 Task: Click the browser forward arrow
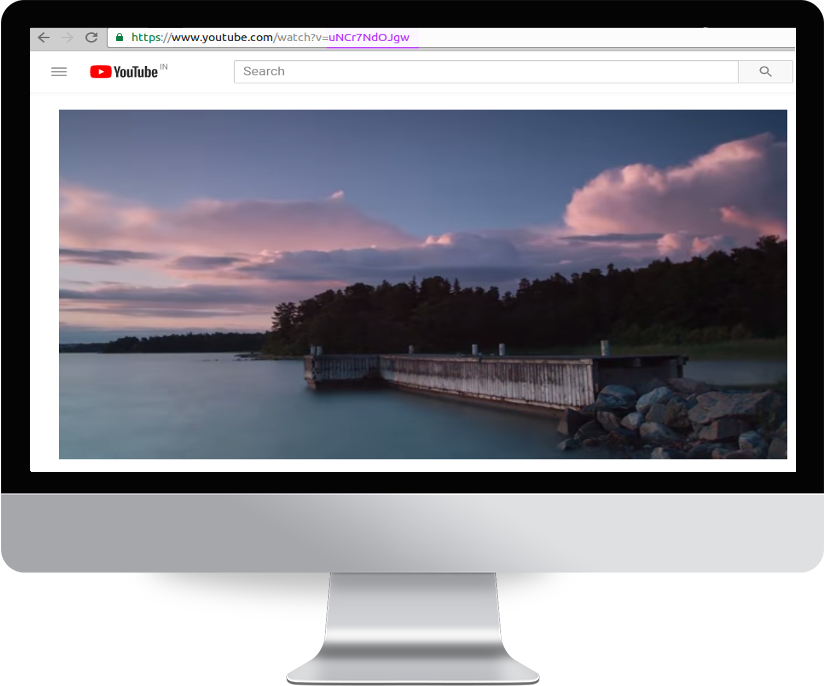point(67,37)
